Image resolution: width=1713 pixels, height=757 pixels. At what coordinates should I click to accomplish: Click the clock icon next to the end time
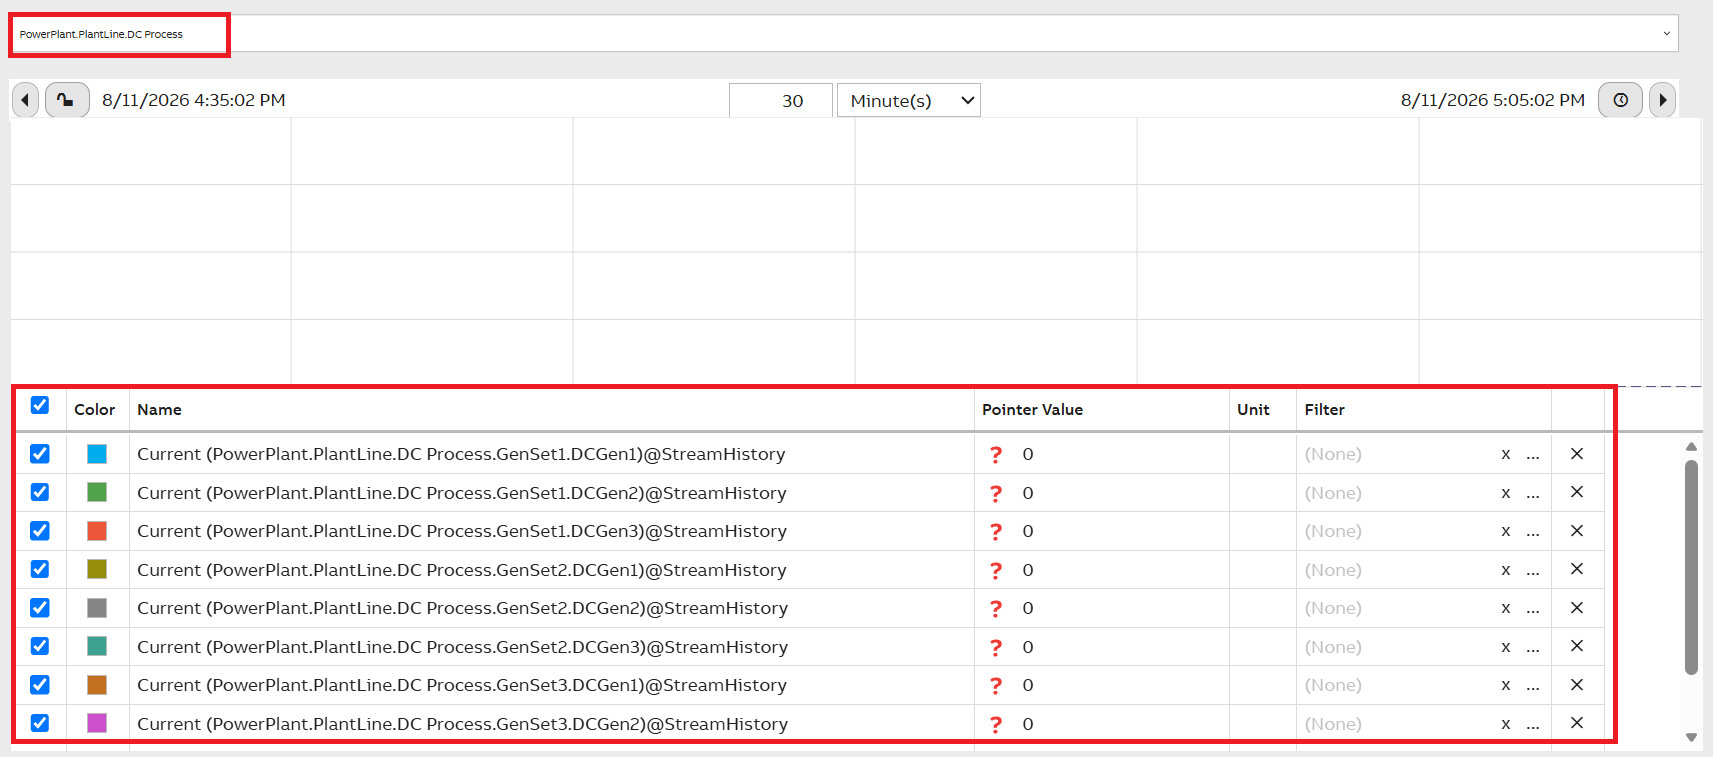[1620, 100]
